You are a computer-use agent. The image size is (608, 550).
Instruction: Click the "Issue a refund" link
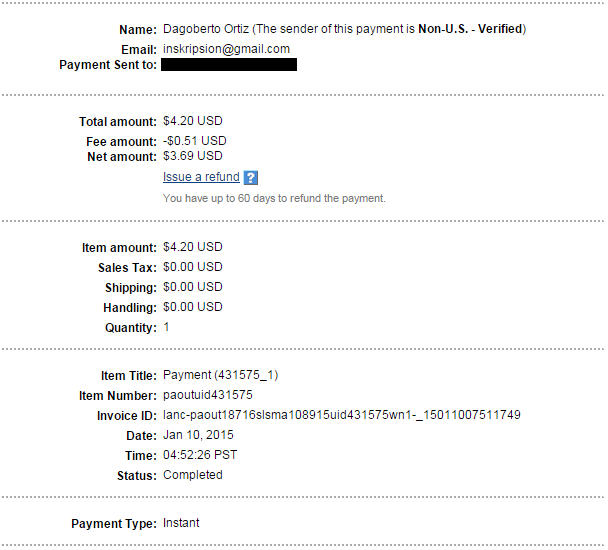coord(201,177)
